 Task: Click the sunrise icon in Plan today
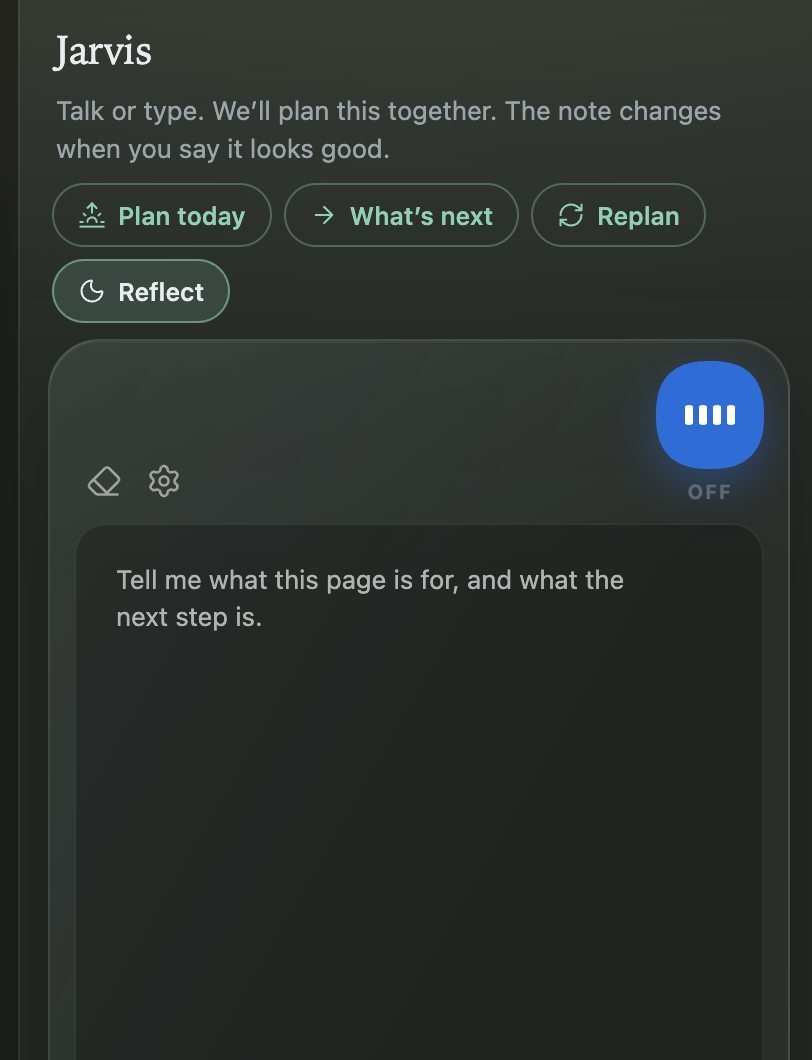coord(92,216)
